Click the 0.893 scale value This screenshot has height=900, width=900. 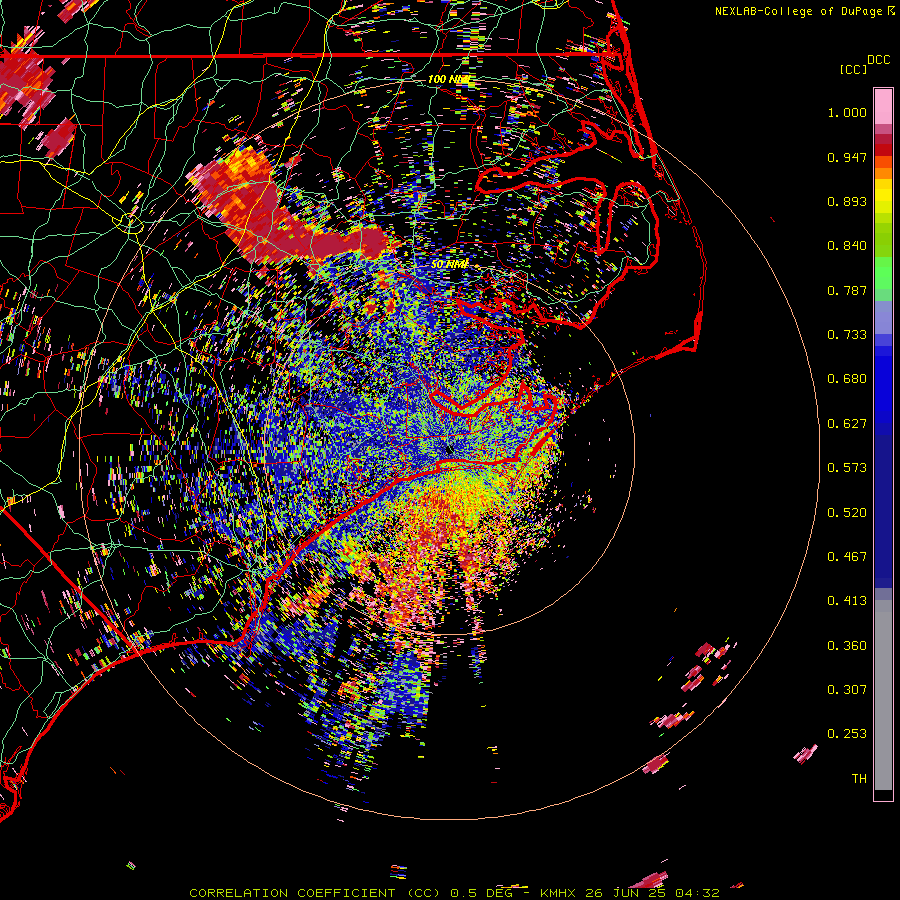(847, 201)
